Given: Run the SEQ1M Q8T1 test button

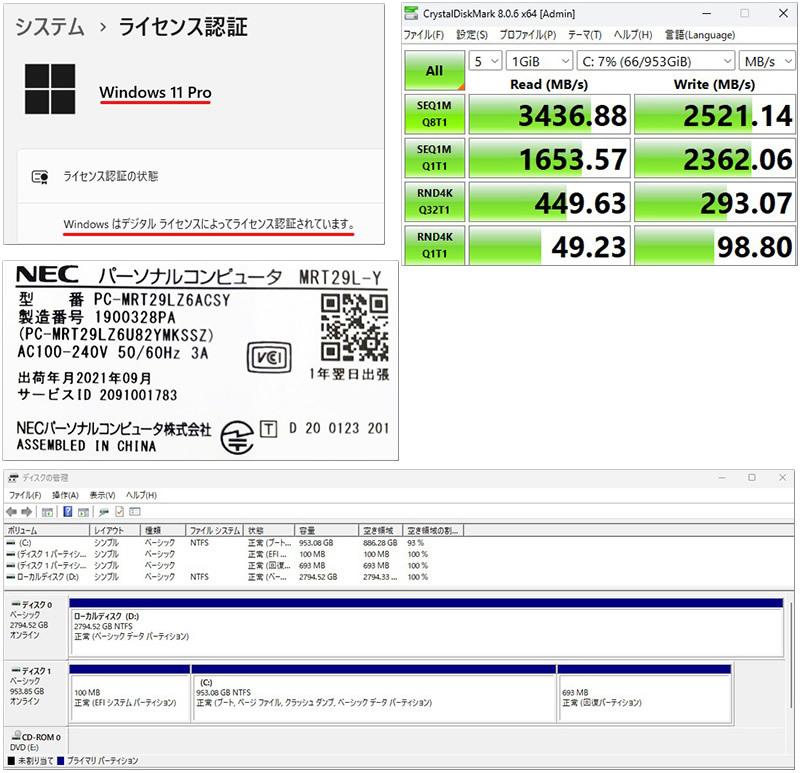Looking at the screenshot, I should tap(435, 114).
